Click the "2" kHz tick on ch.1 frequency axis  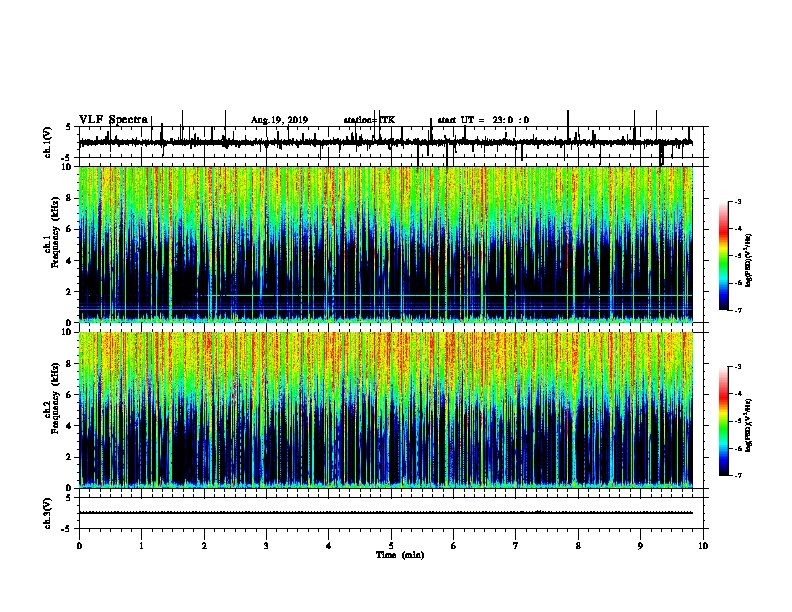70,291
